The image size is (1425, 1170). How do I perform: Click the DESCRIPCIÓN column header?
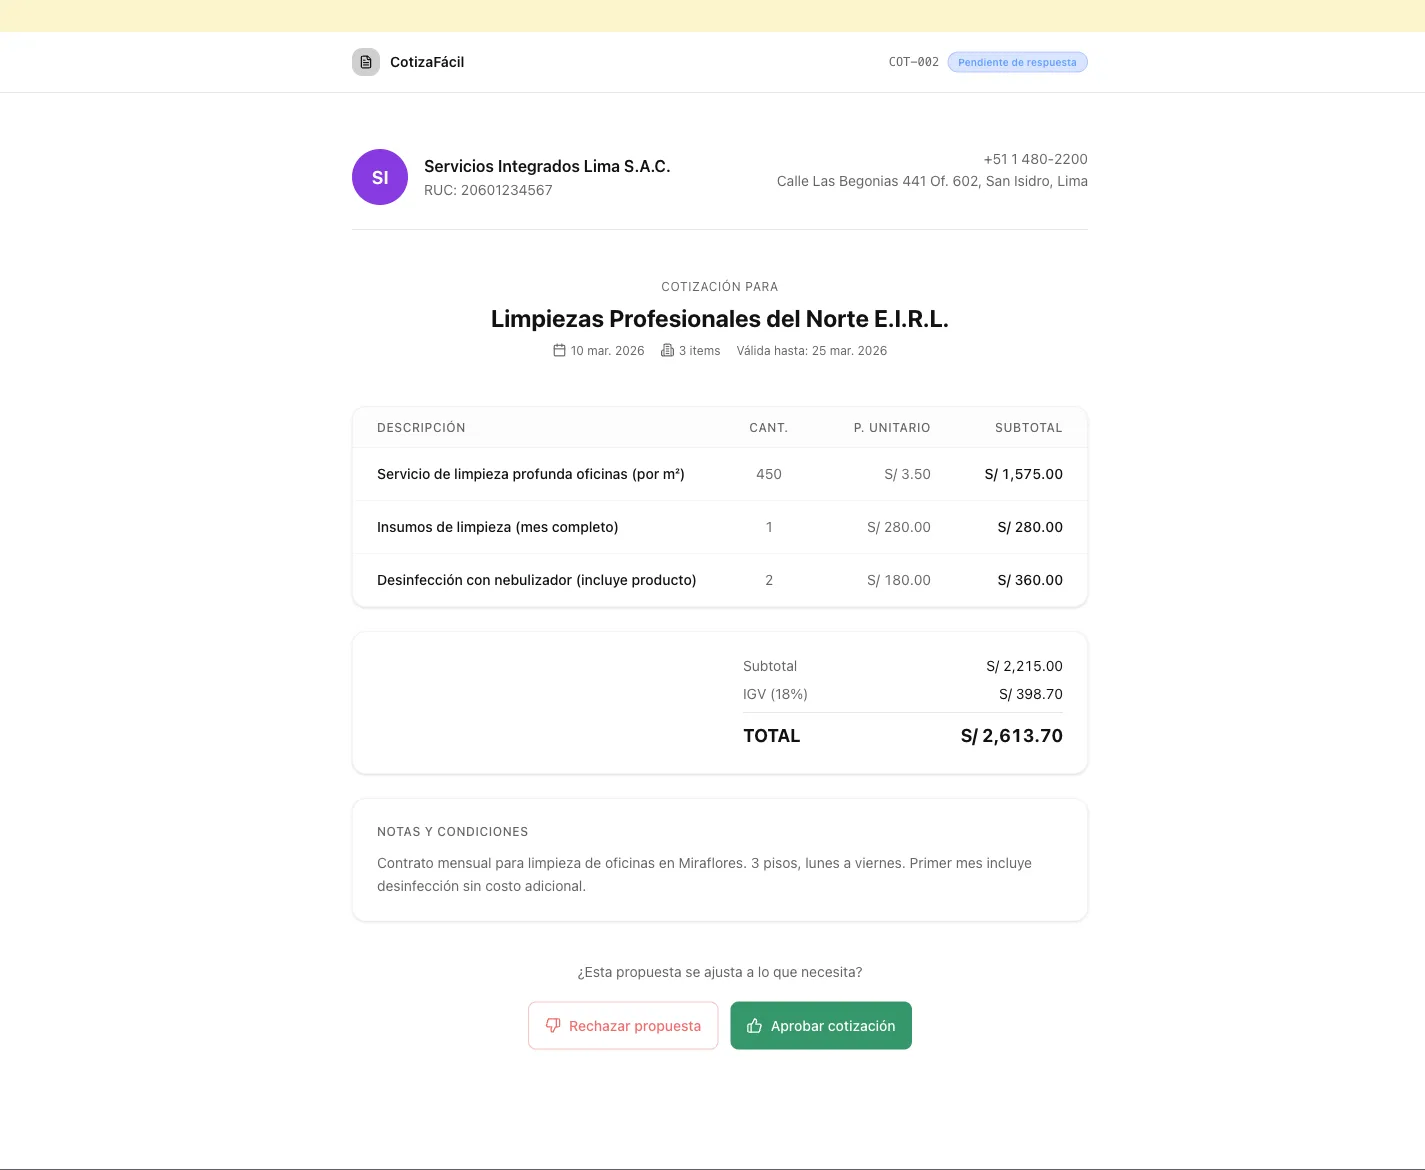coord(421,427)
